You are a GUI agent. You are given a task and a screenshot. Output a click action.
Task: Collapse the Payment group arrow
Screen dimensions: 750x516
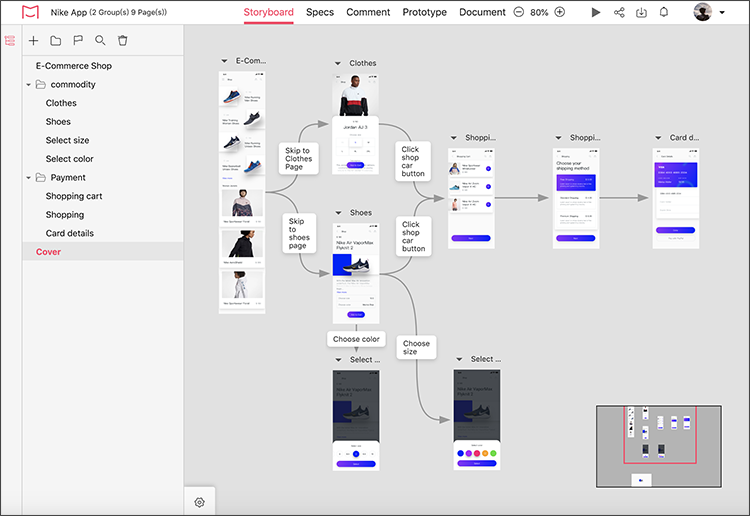[28, 178]
